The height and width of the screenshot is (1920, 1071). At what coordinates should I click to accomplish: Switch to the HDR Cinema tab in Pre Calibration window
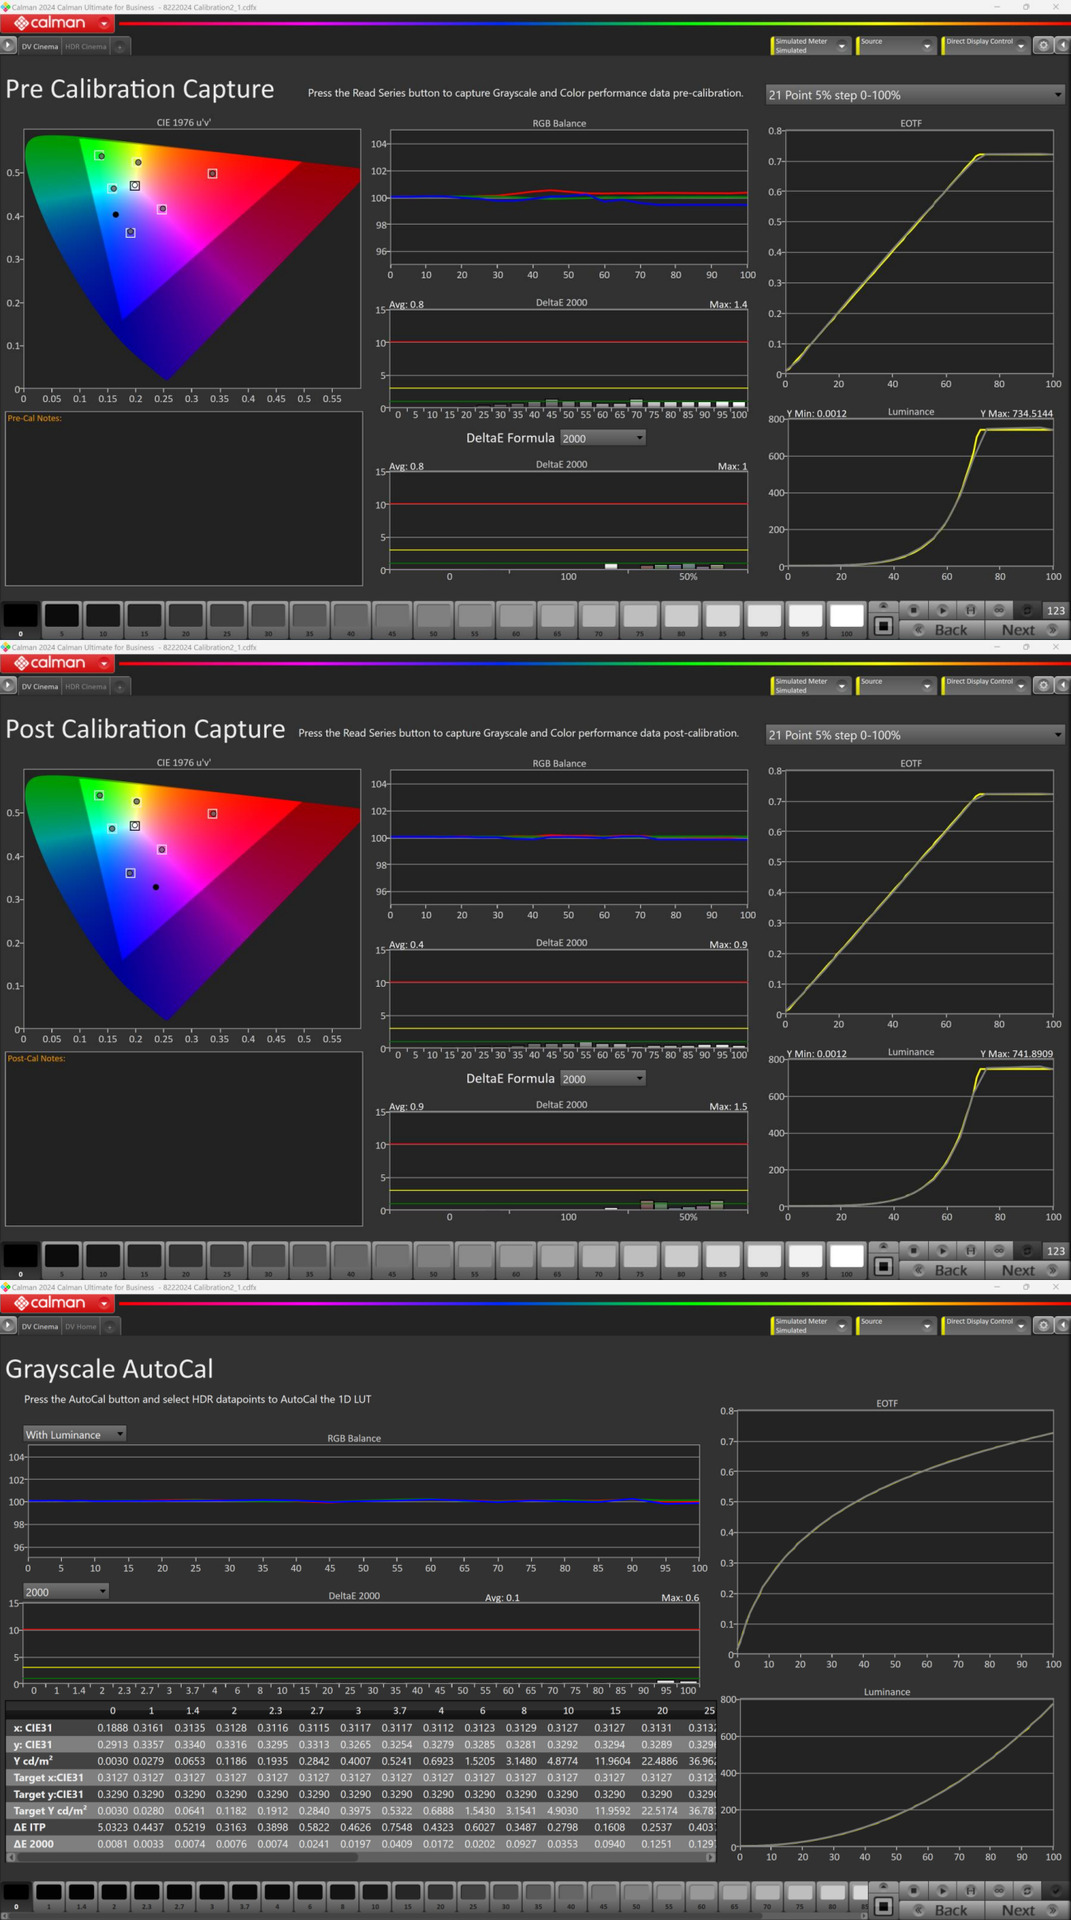click(x=86, y=46)
